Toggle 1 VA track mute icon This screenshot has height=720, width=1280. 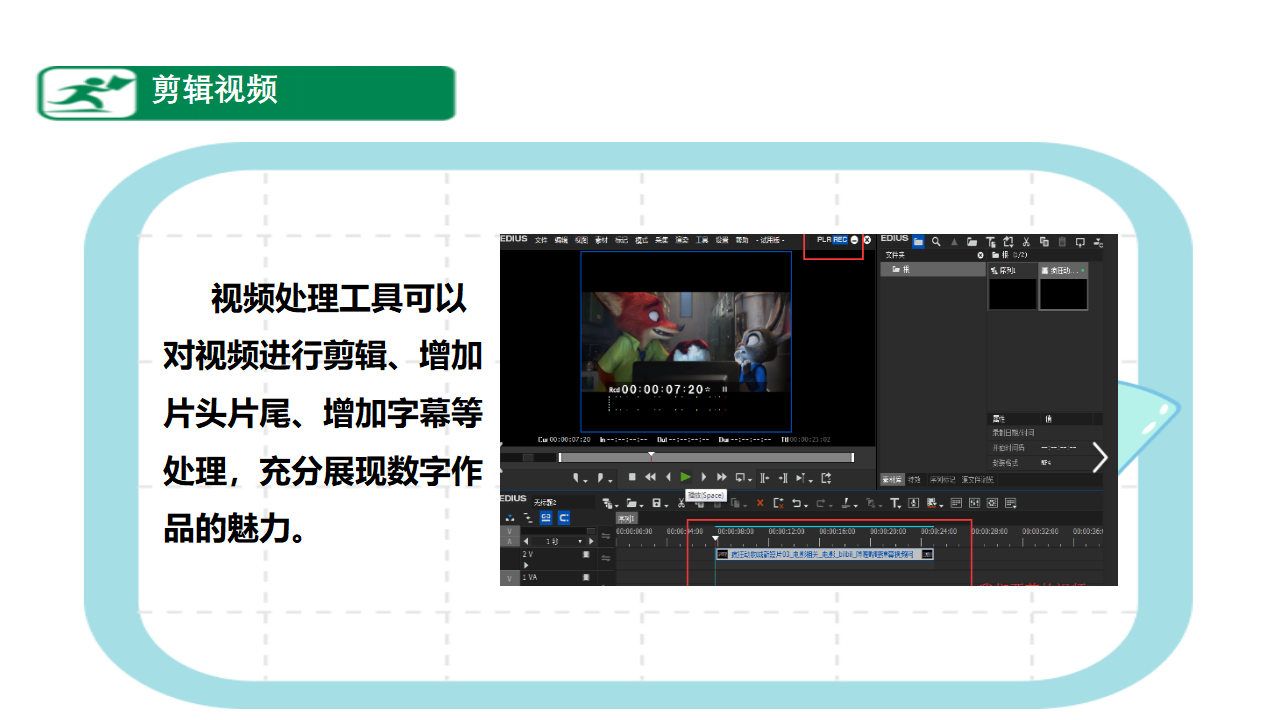[586, 577]
